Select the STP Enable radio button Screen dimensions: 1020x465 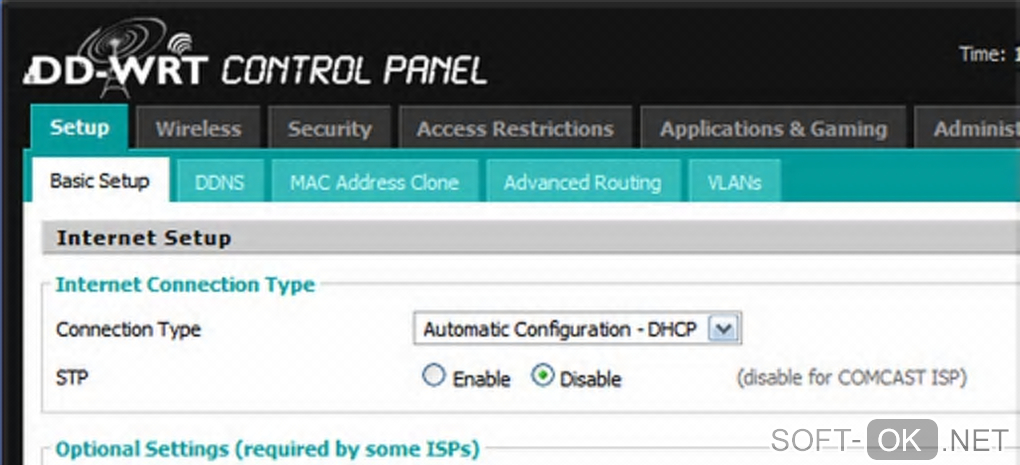point(433,375)
